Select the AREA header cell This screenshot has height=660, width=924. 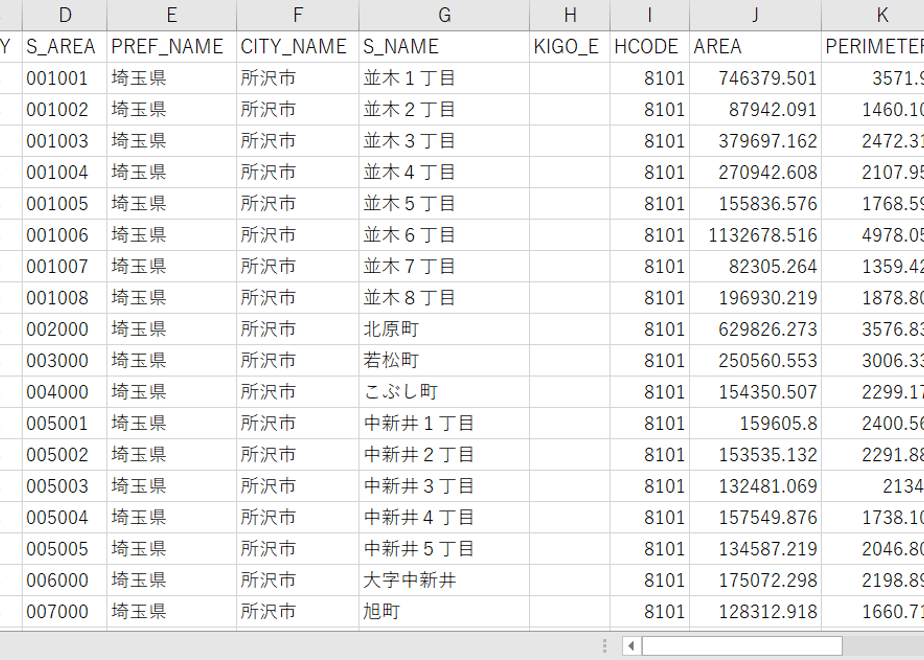(x=755, y=47)
